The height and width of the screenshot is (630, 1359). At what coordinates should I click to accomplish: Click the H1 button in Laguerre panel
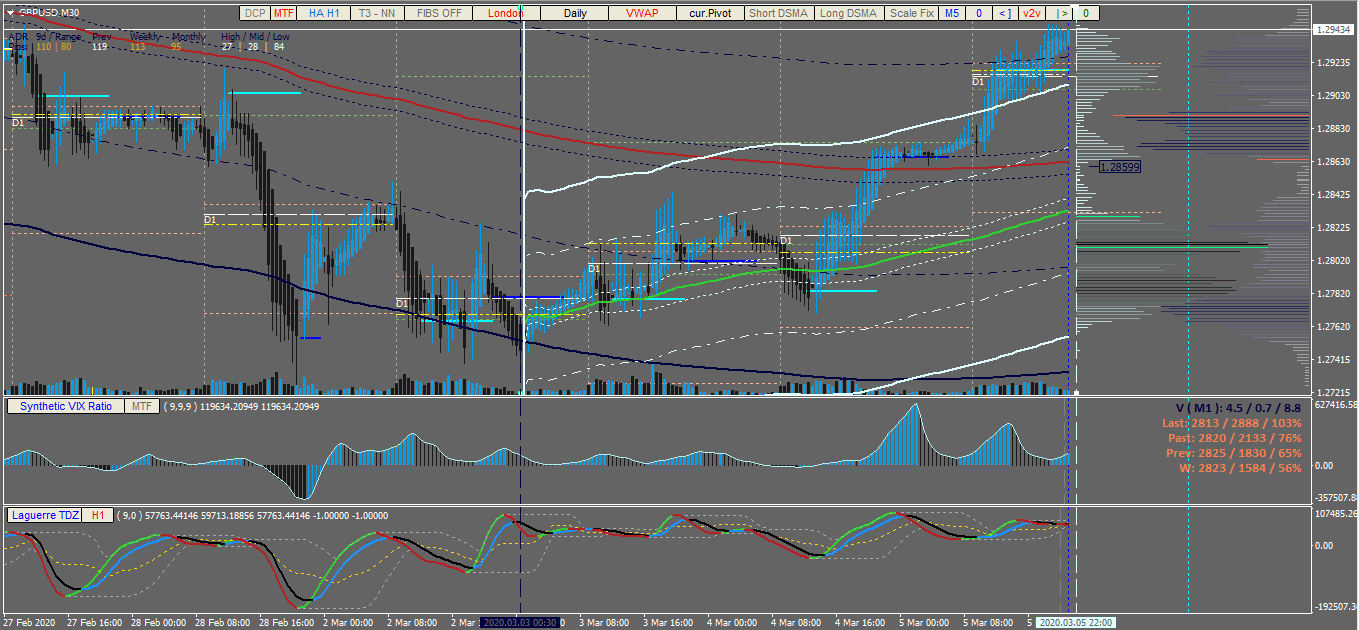pos(97,515)
